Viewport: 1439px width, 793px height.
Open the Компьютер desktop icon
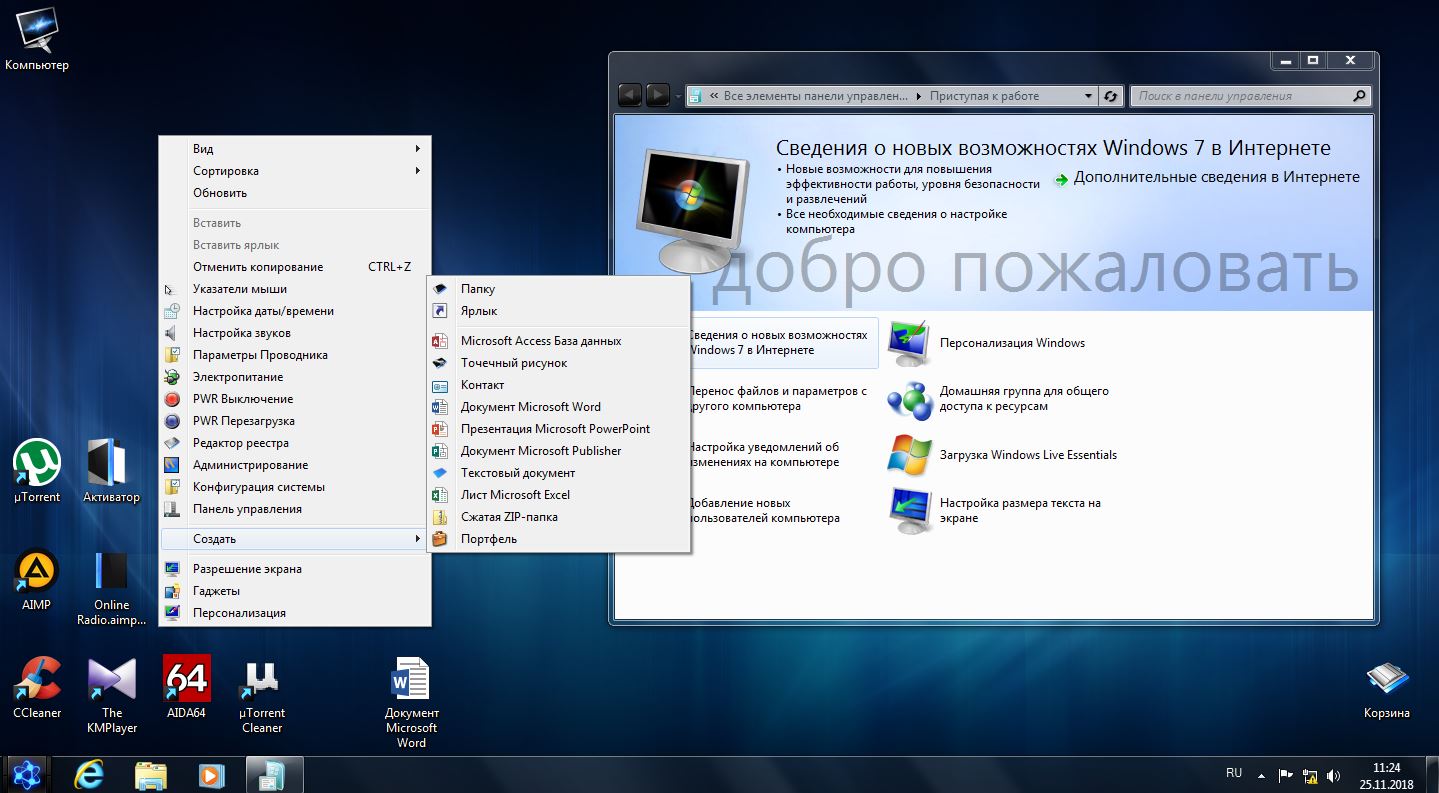coord(37,40)
